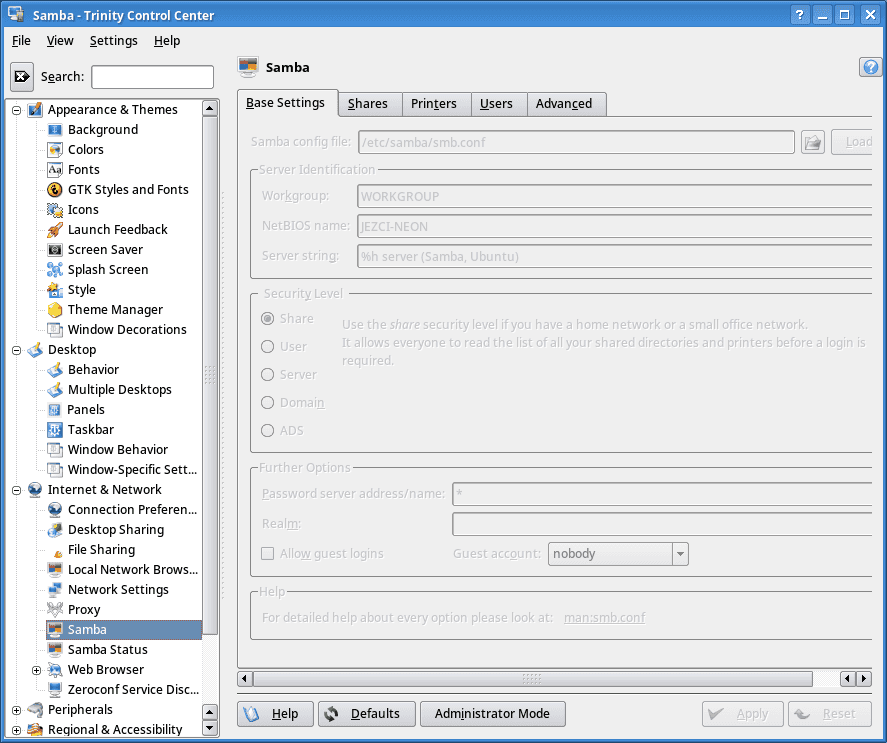Select Multiple Desktops icon
Image resolution: width=887 pixels, height=743 pixels.
click(55, 389)
